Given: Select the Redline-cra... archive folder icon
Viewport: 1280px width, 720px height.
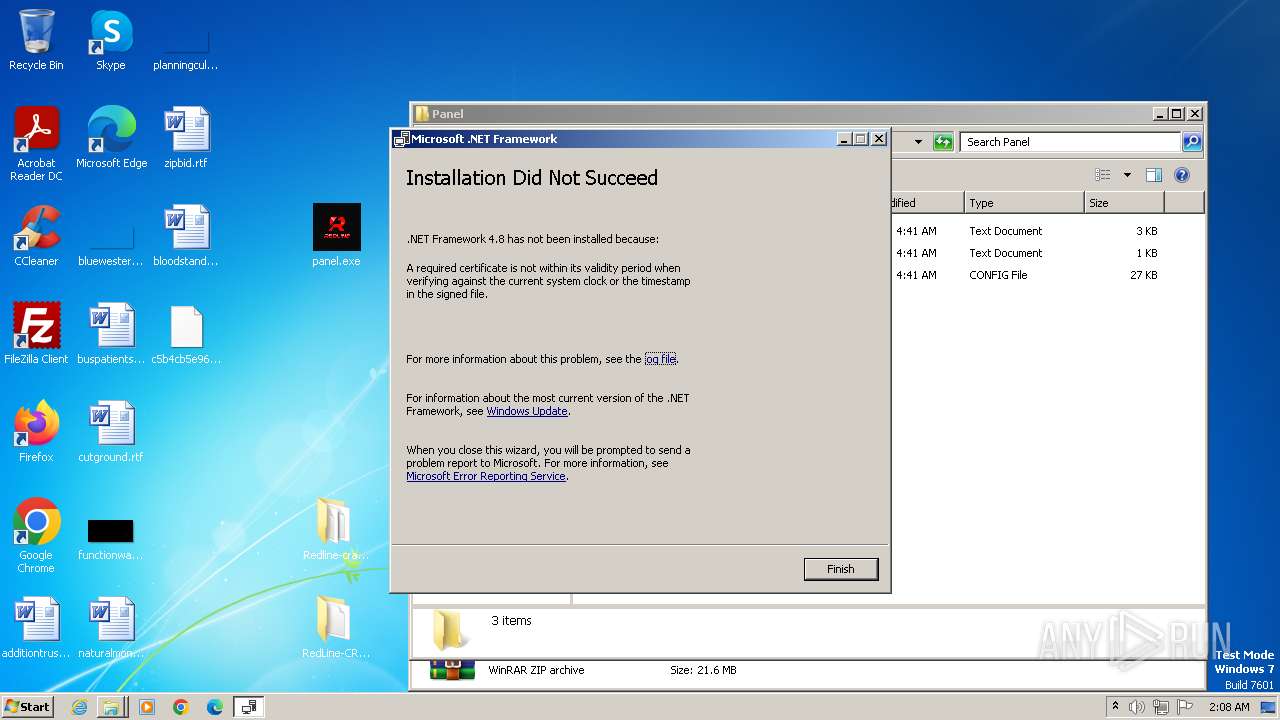Looking at the screenshot, I should [x=336, y=529].
